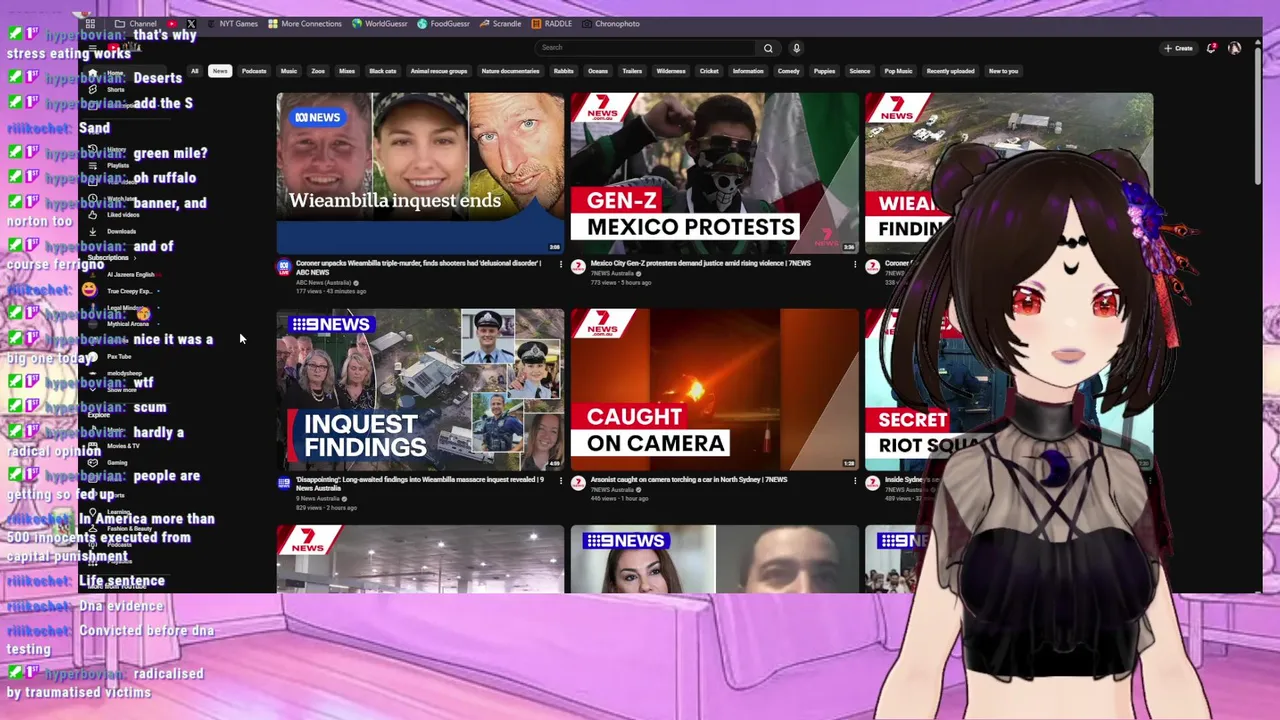Click the Create button
Screen dimensions: 1280x720
[x=1179, y=48]
